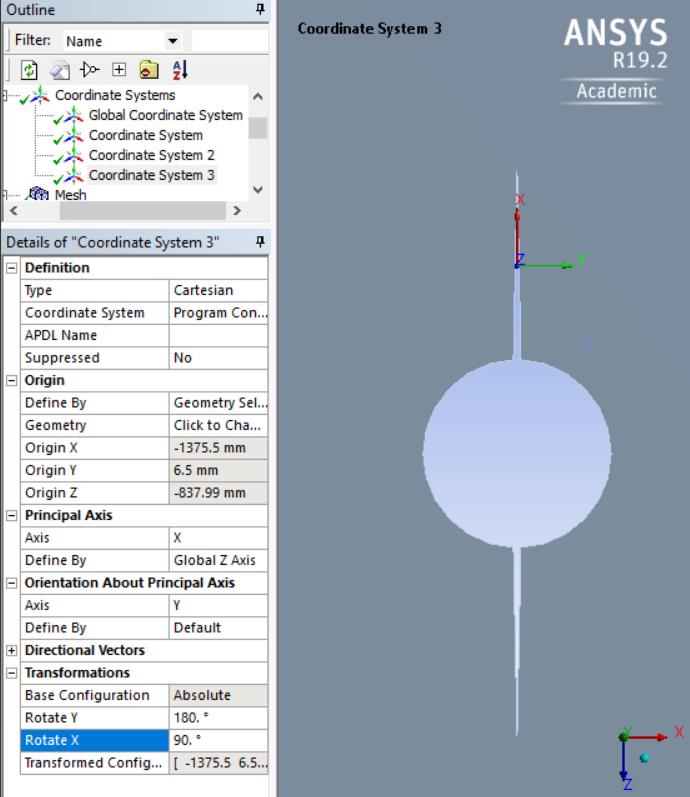This screenshot has width=690, height=797.
Task: Pin the Details panel
Action: [260, 241]
